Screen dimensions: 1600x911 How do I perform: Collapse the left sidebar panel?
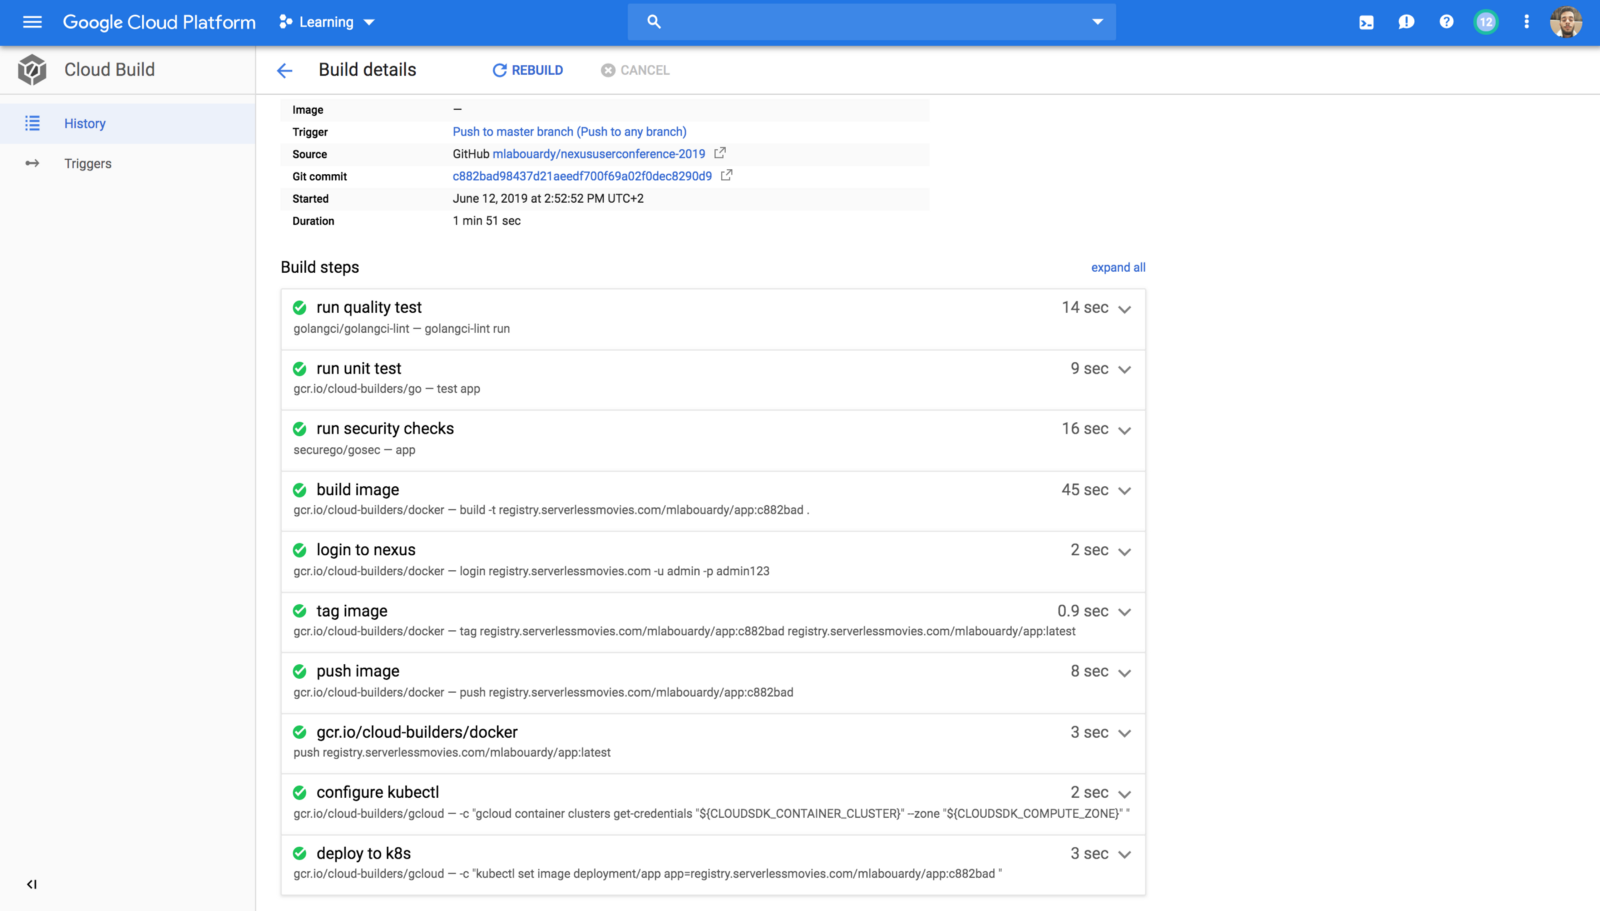[32, 884]
